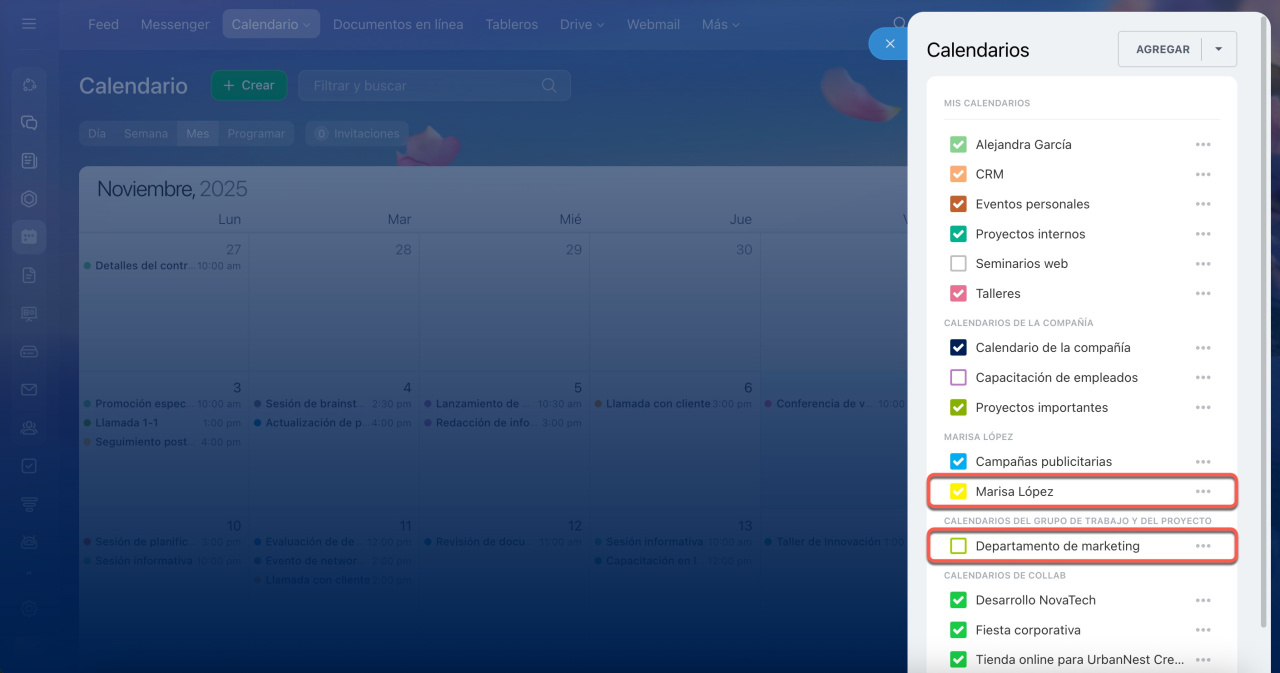The width and height of the screenshot is (1280, 673).
Task: Click the Filtrar y buscar input field
Action: coord(420,86)
